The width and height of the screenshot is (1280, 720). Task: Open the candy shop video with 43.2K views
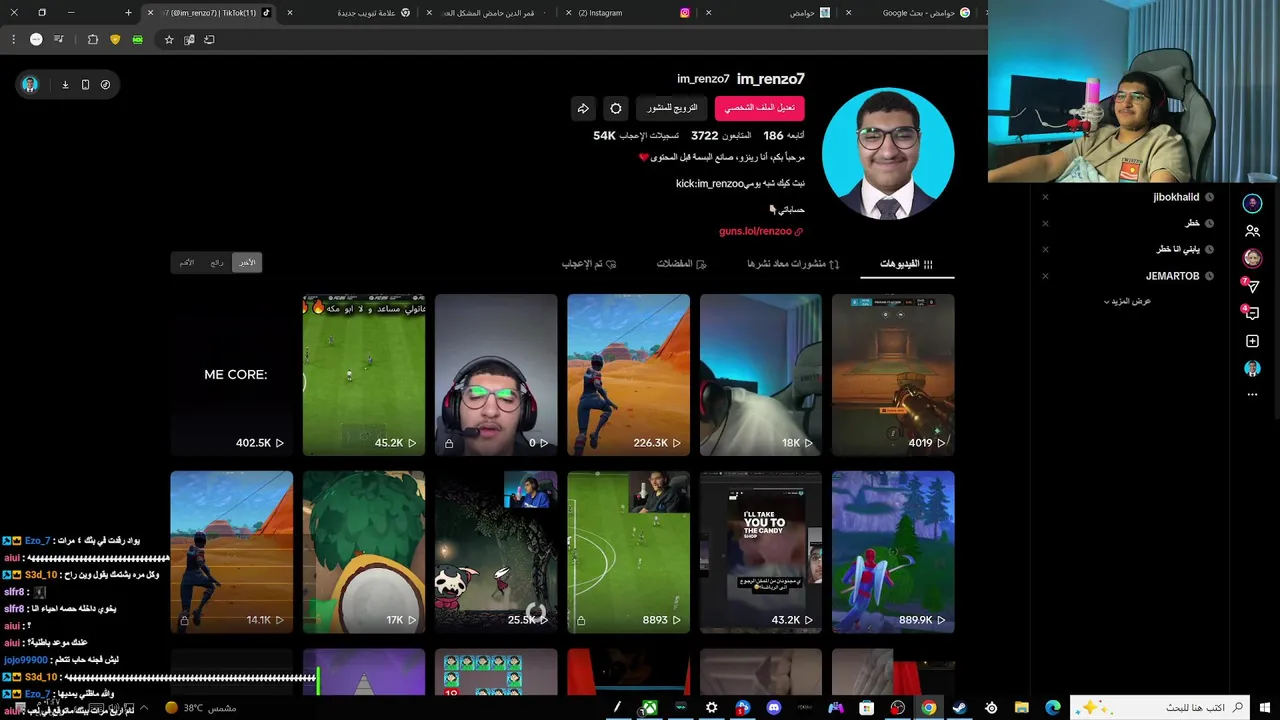point(761,552)
